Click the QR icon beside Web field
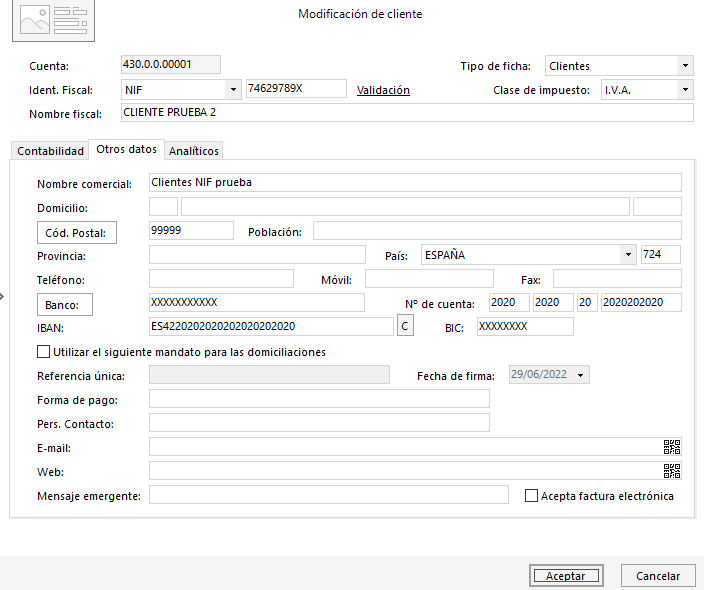704x590 pixels. coord(672,471)
